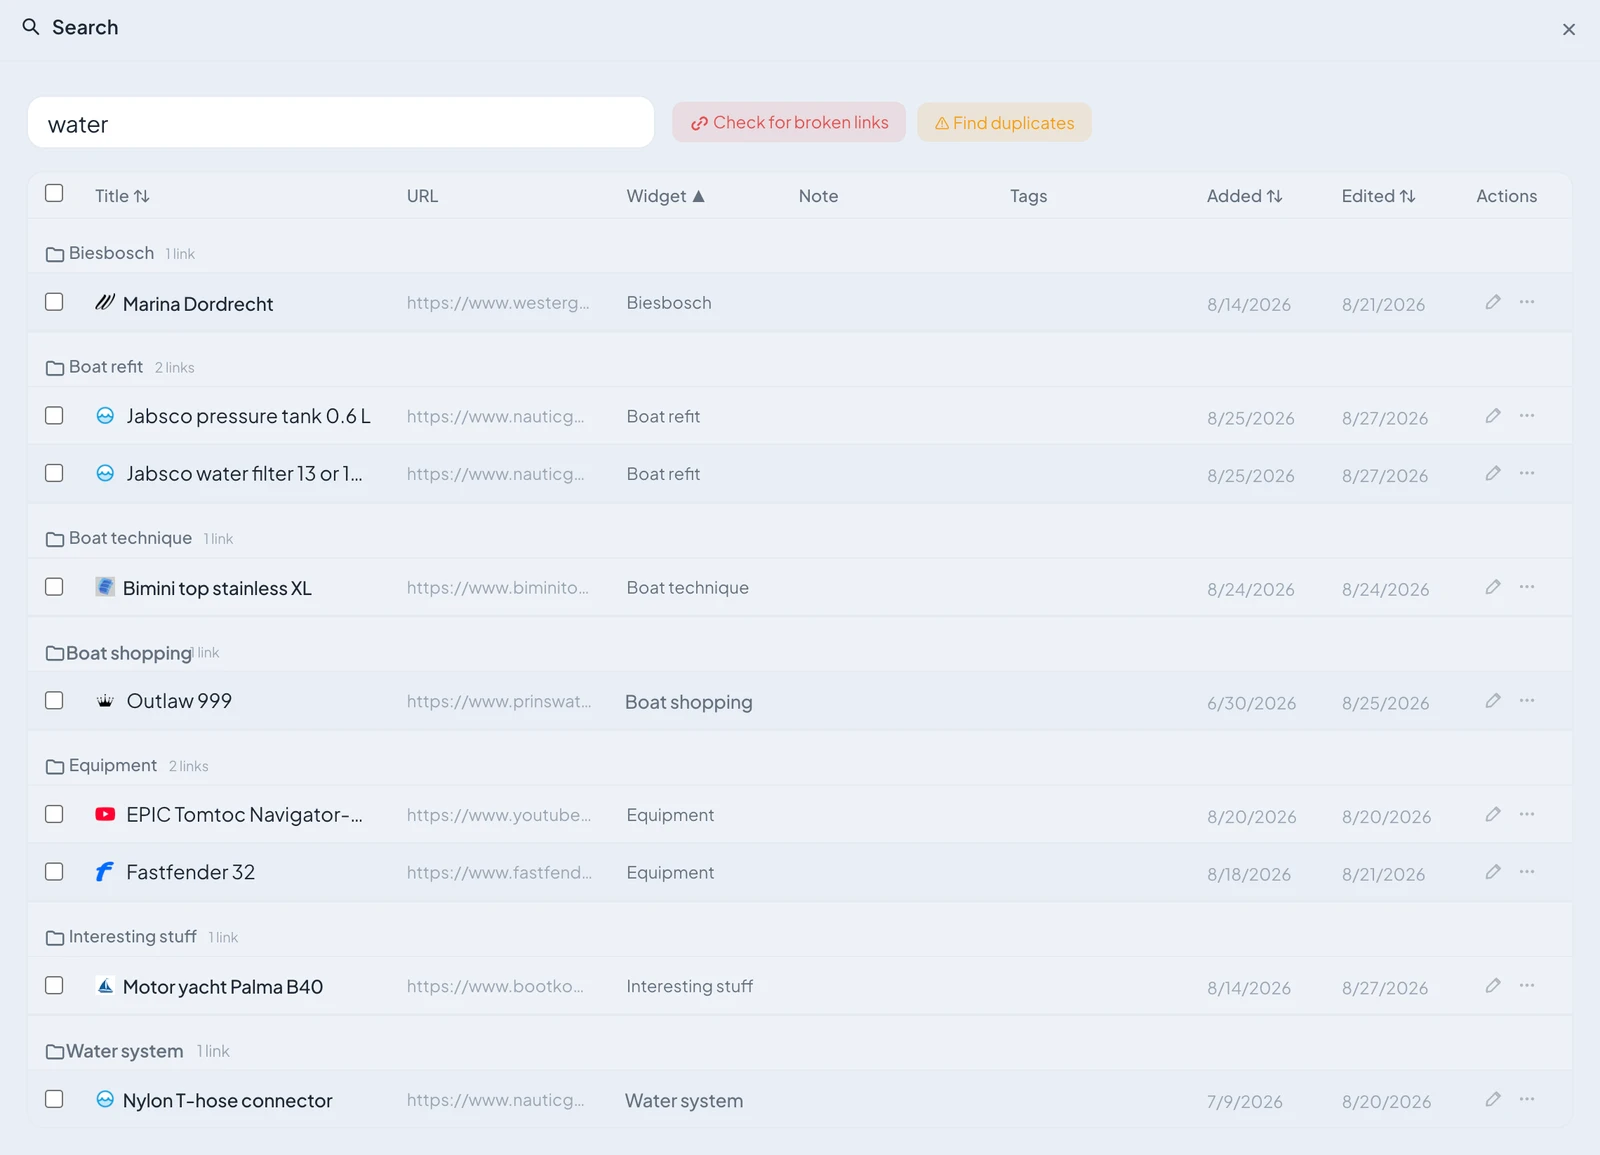Click the Find duplicates button

(x=1004, y=122)
